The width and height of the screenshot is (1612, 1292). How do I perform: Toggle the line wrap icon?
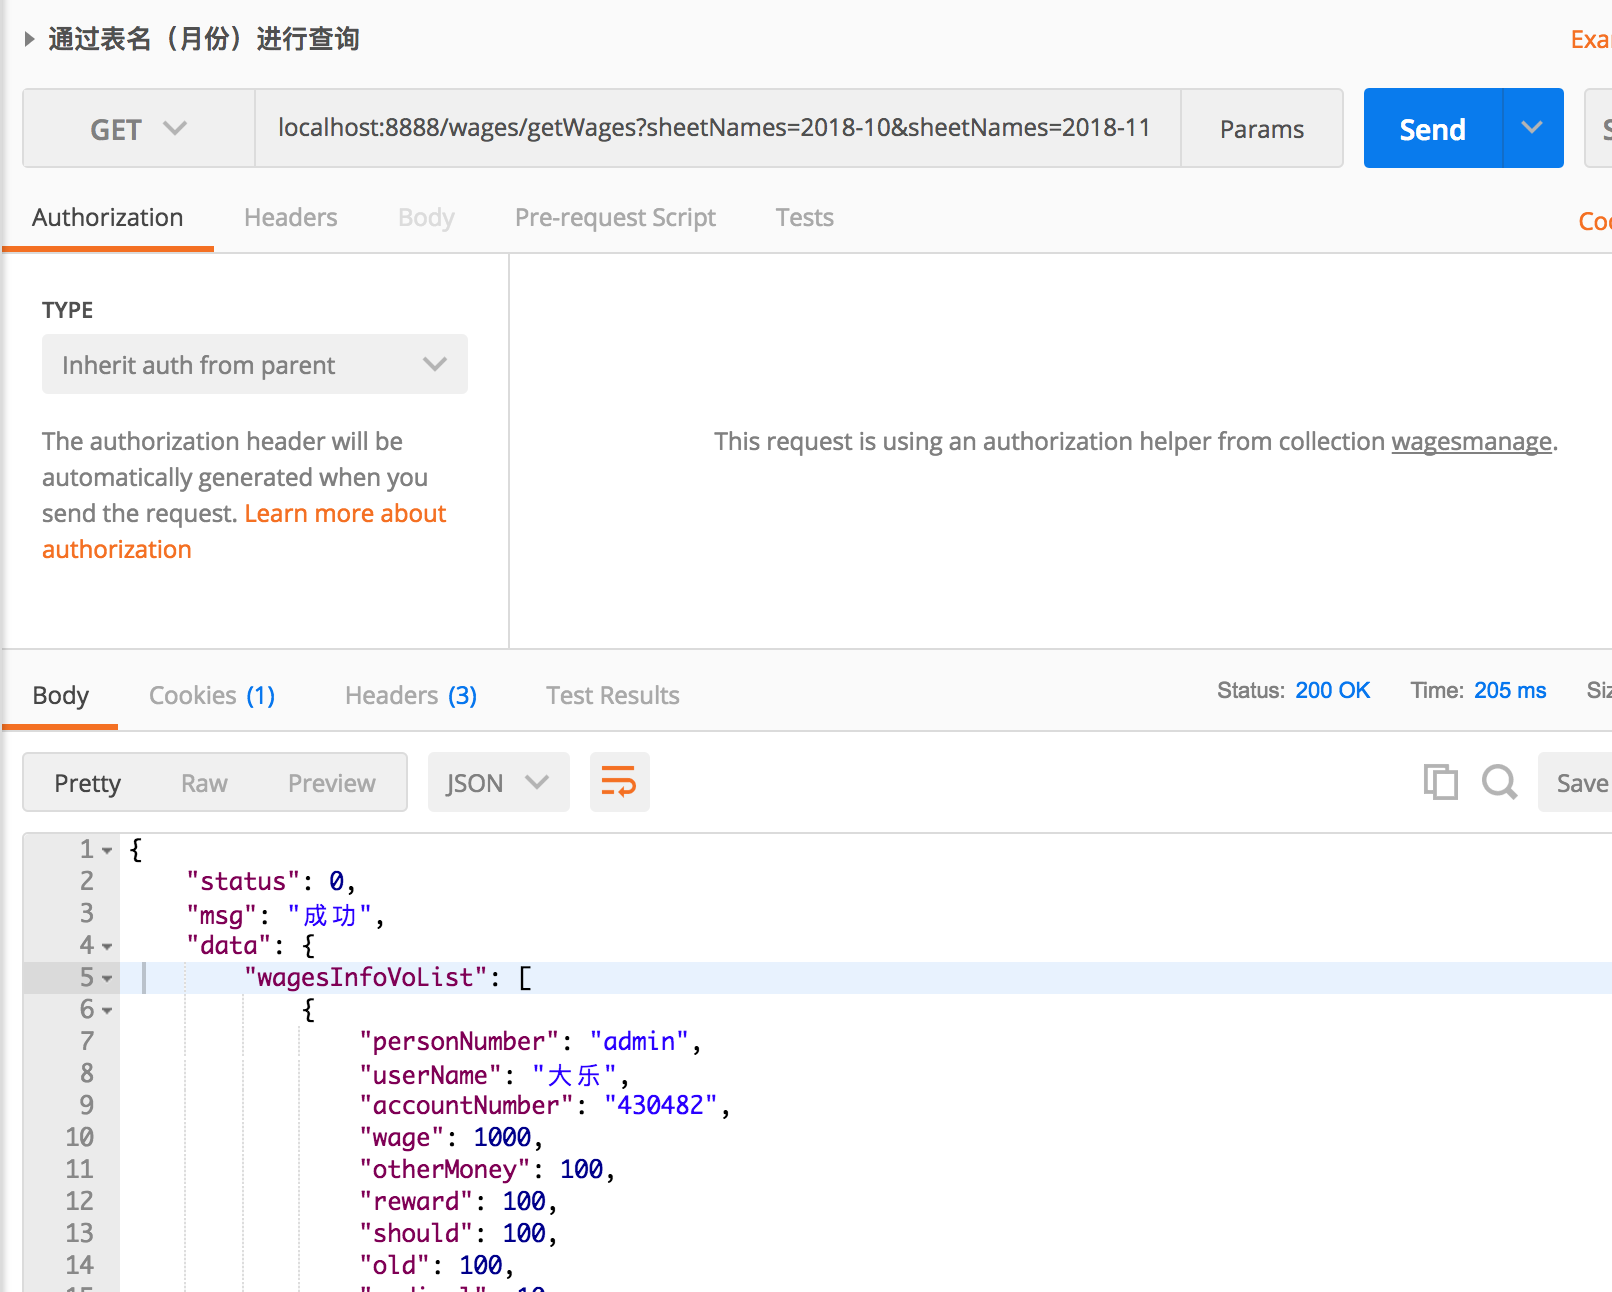[x=619, y=782]
